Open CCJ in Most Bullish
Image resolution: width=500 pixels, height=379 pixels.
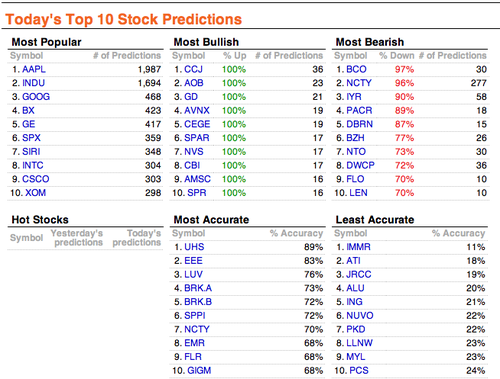point(193,69)
